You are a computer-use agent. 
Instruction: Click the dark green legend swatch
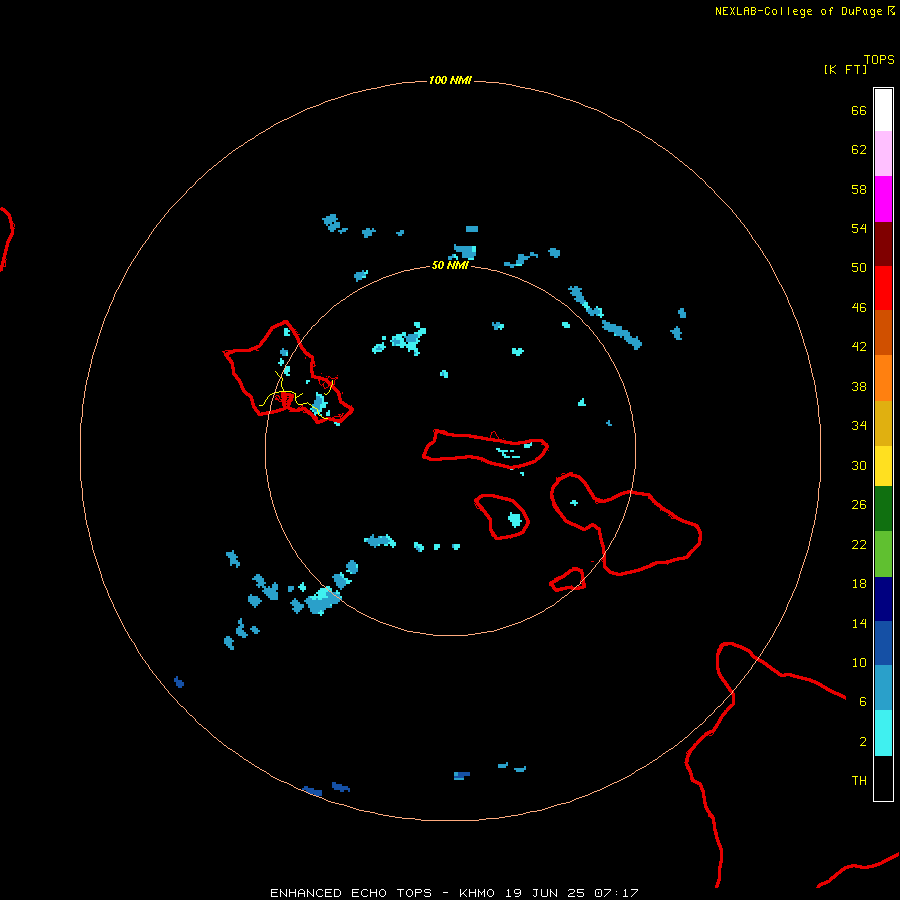[x=883, y=509]
